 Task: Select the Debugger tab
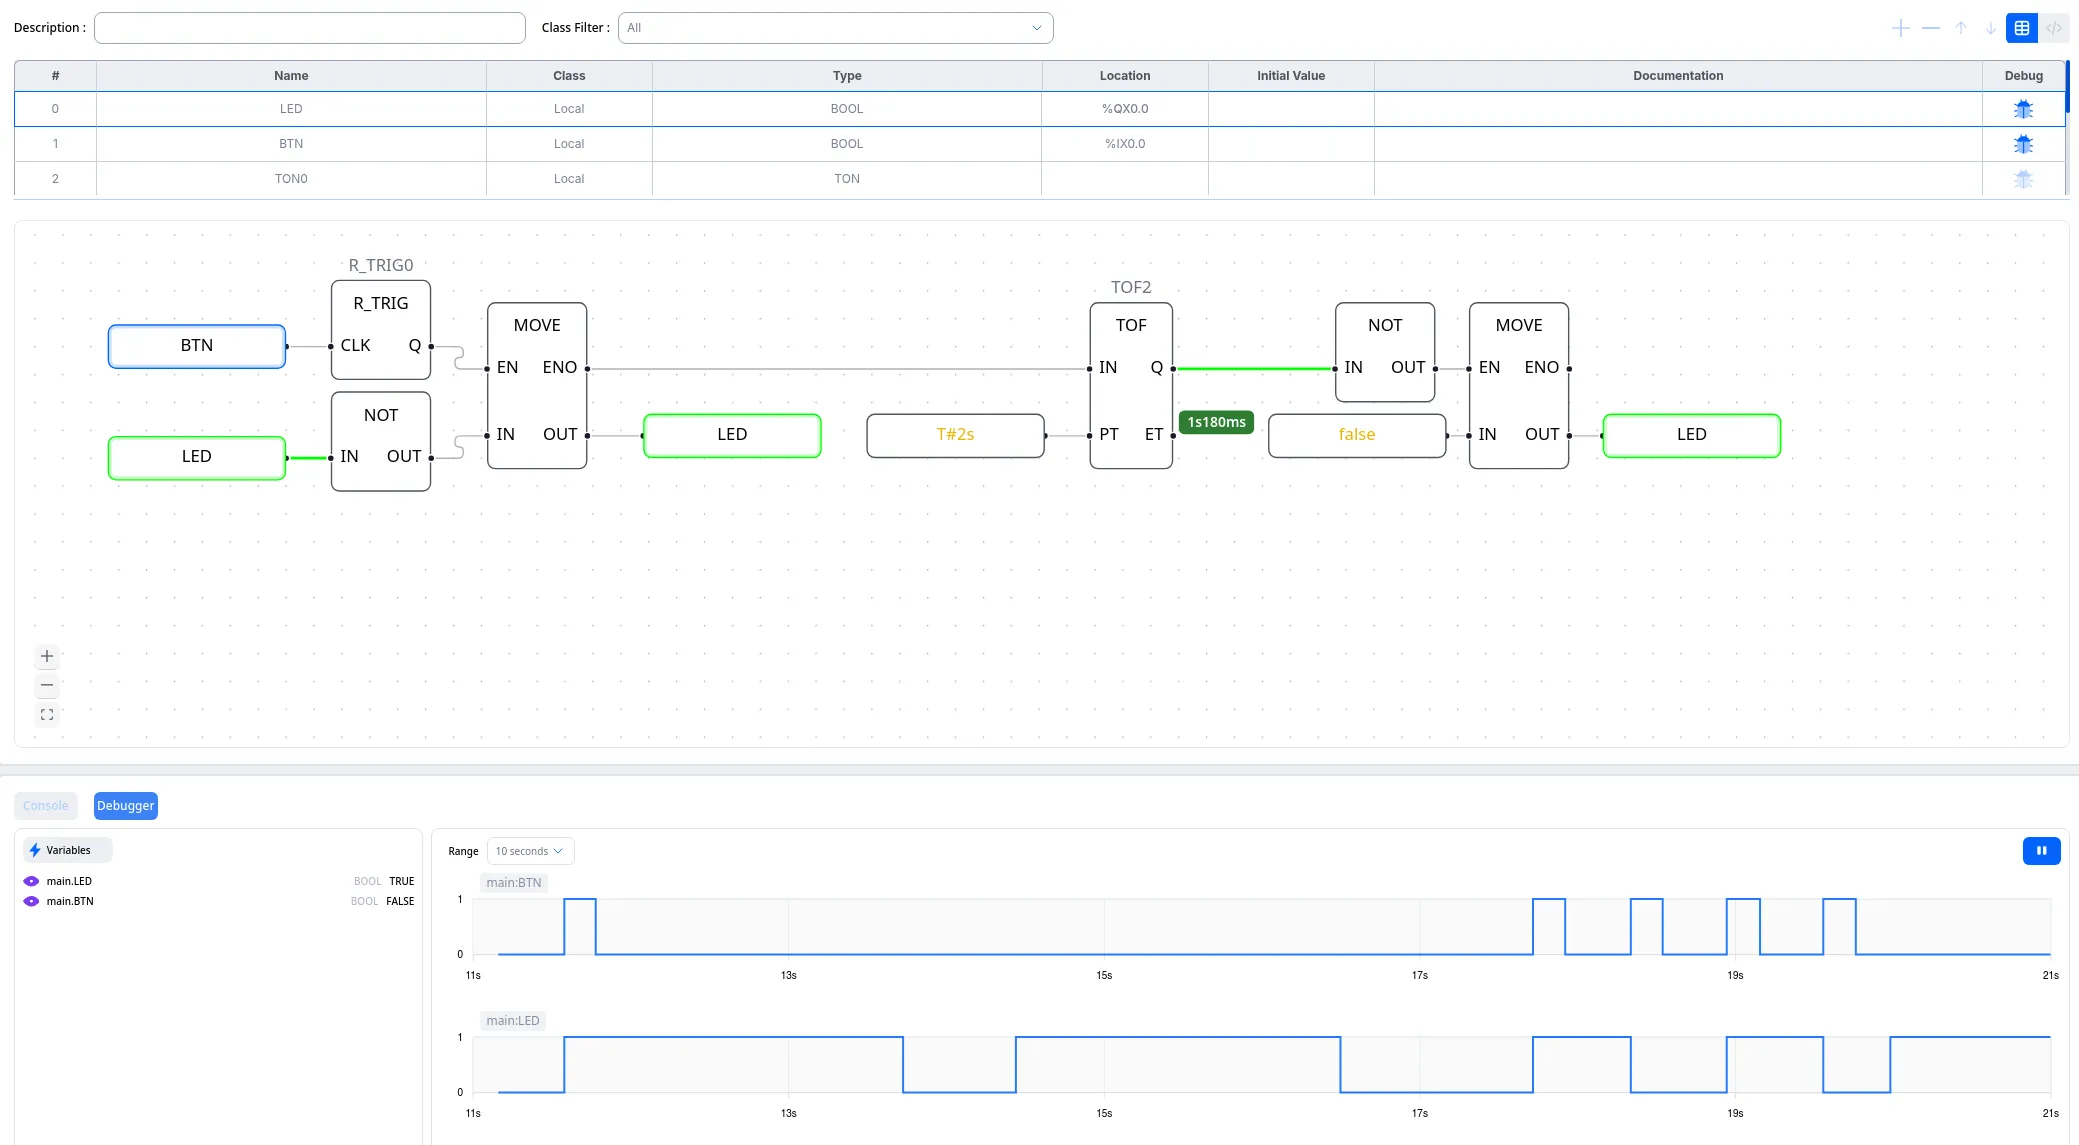[126, 806]
